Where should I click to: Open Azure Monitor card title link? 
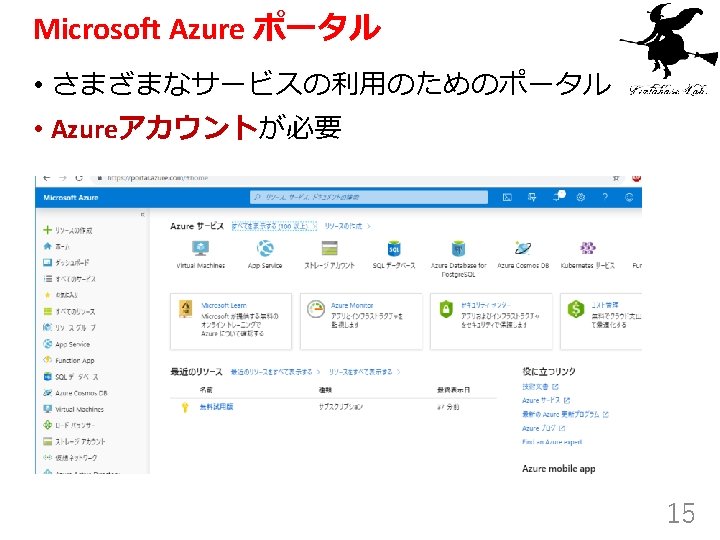pos(352,305)
